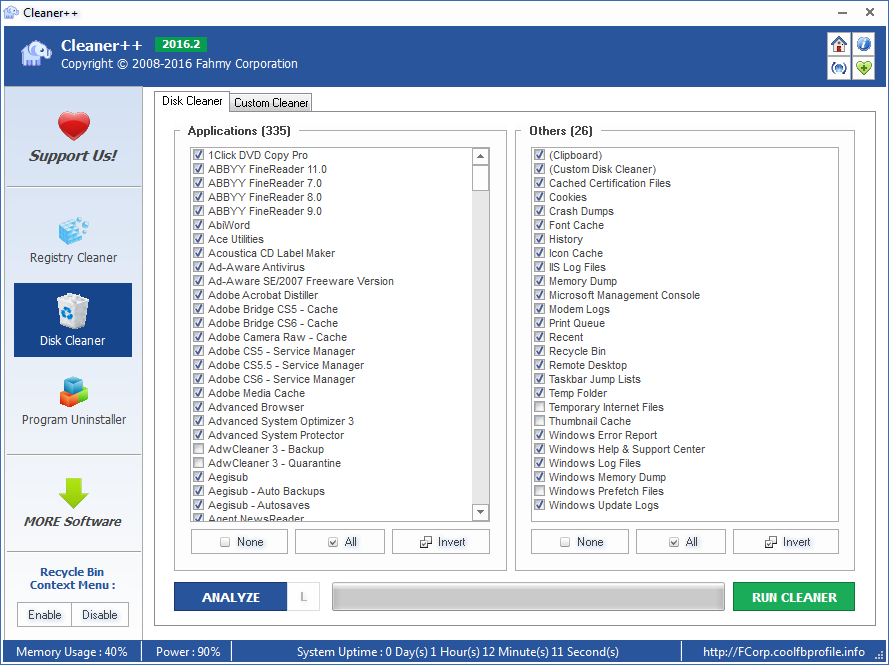This screenshot has width=889, height=665.
Task: Open the FCorp.coolfbprofile.info link
Action: pos(784,651)
